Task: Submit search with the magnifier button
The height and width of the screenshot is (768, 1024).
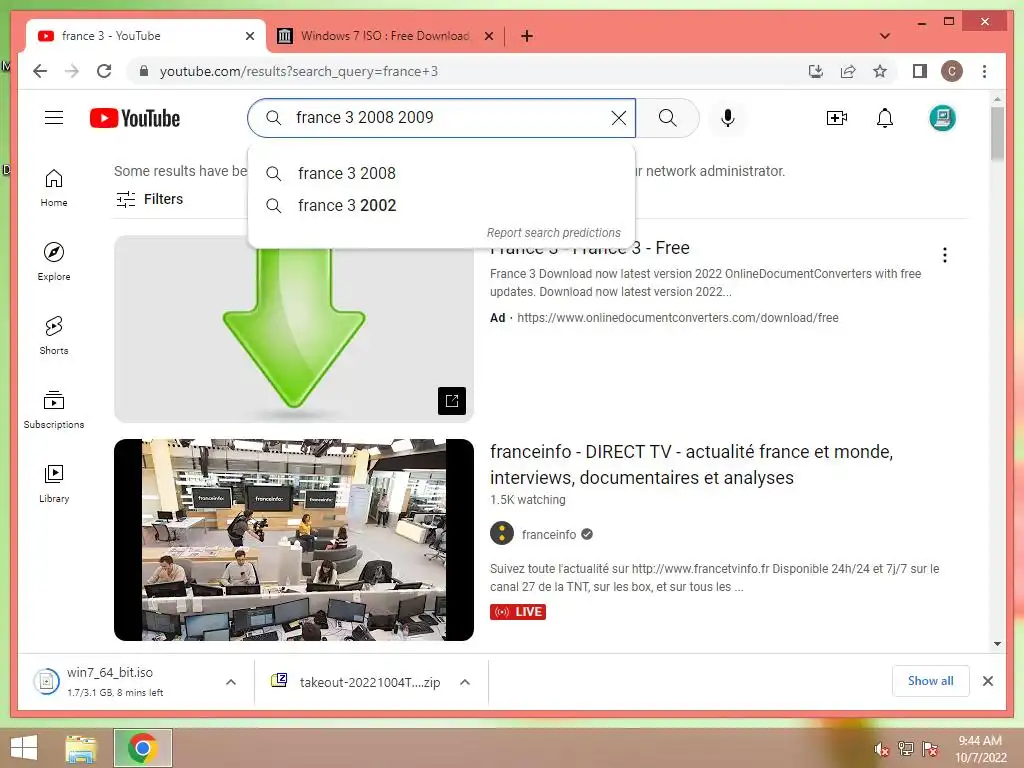Action: click(x=667, y=118)
